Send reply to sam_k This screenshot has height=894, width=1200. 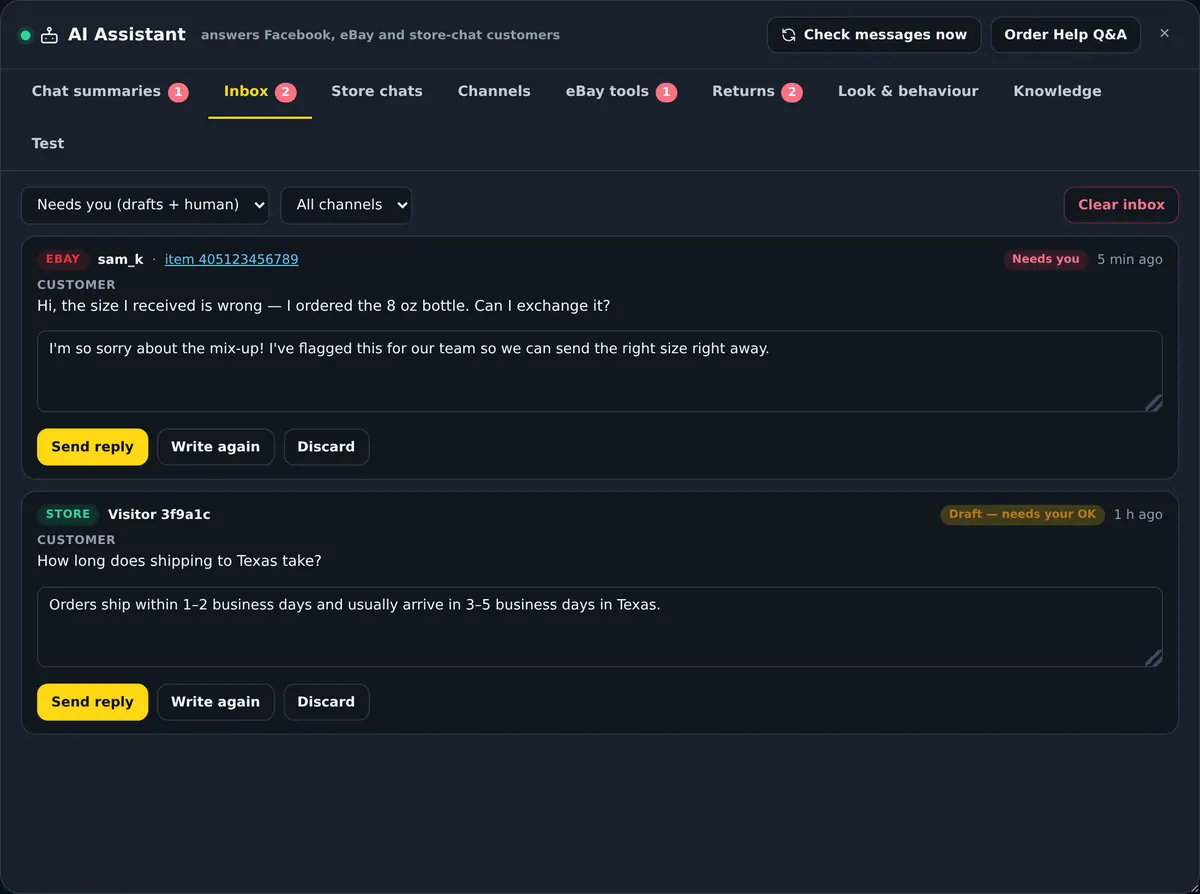(x=92, y=447)
